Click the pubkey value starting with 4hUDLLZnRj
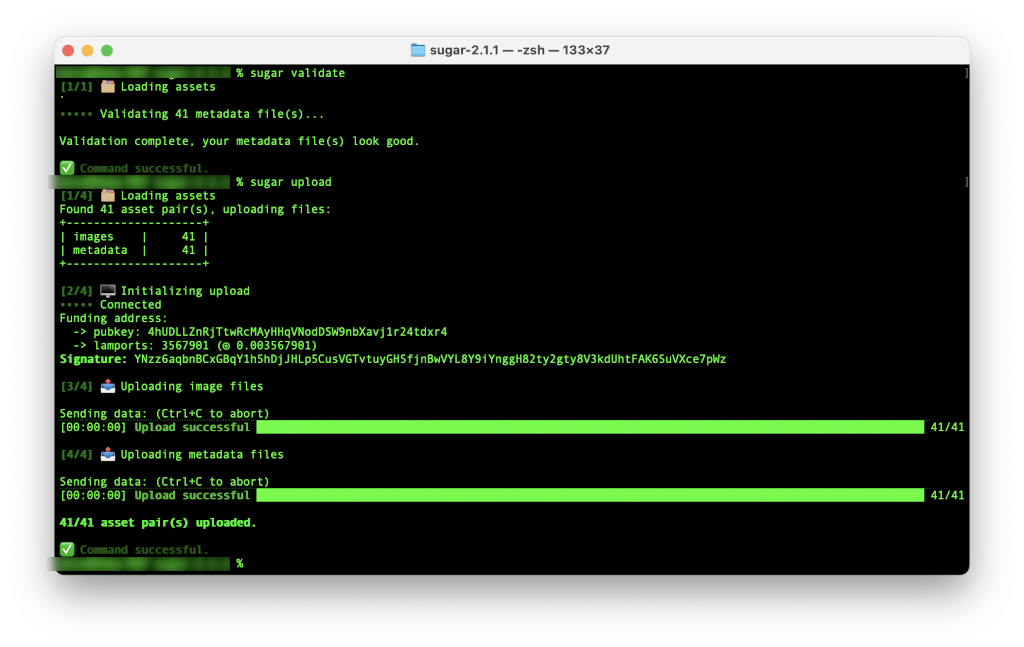Viewport: 1024px width, 647px height. [297, 332]
